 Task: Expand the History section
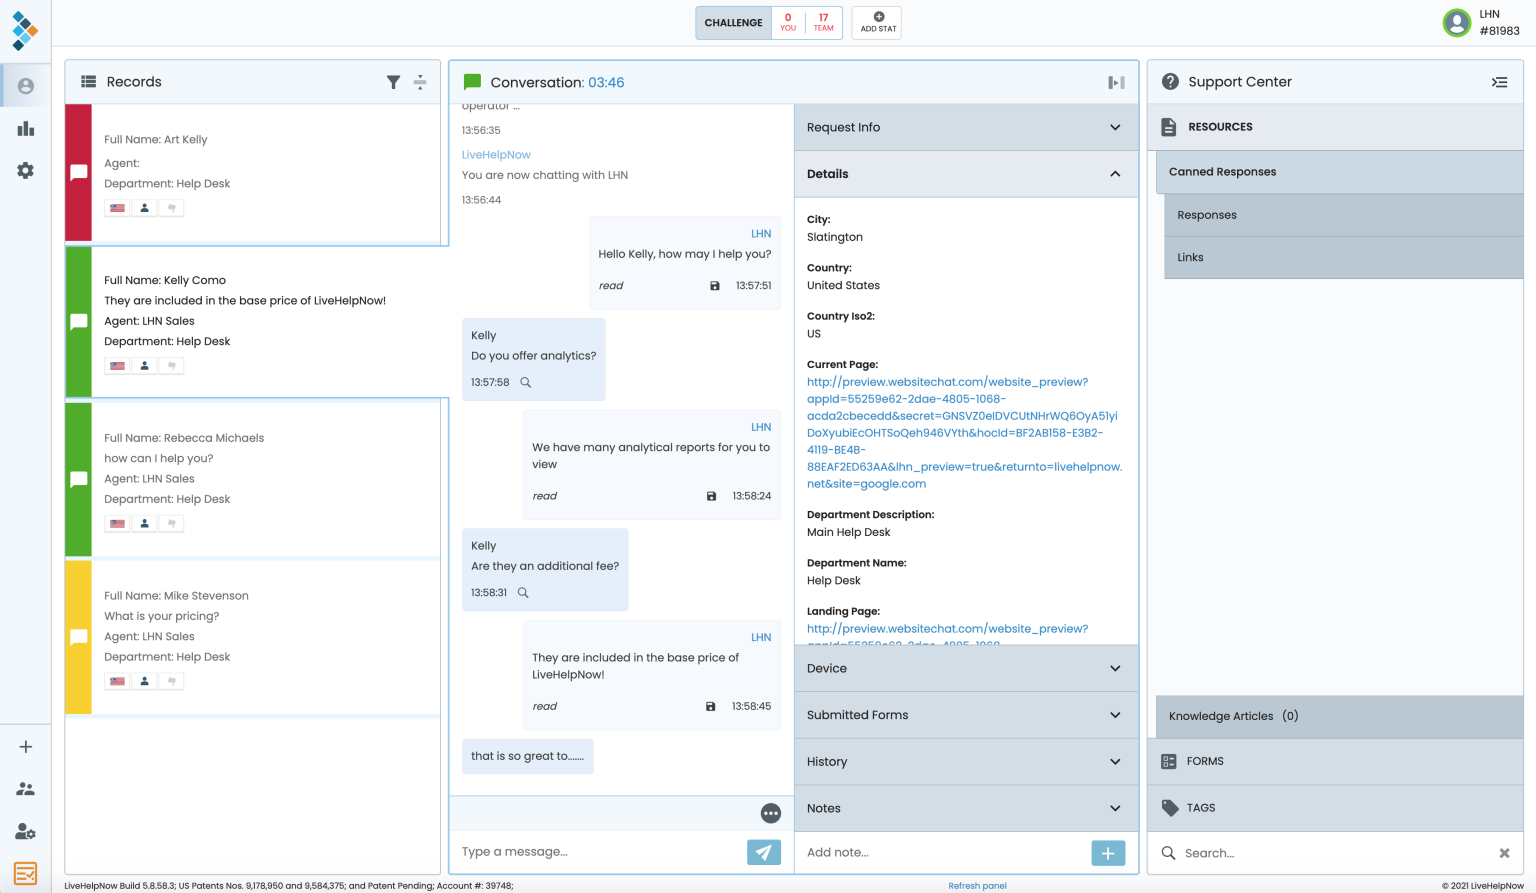click(1114, 761)
